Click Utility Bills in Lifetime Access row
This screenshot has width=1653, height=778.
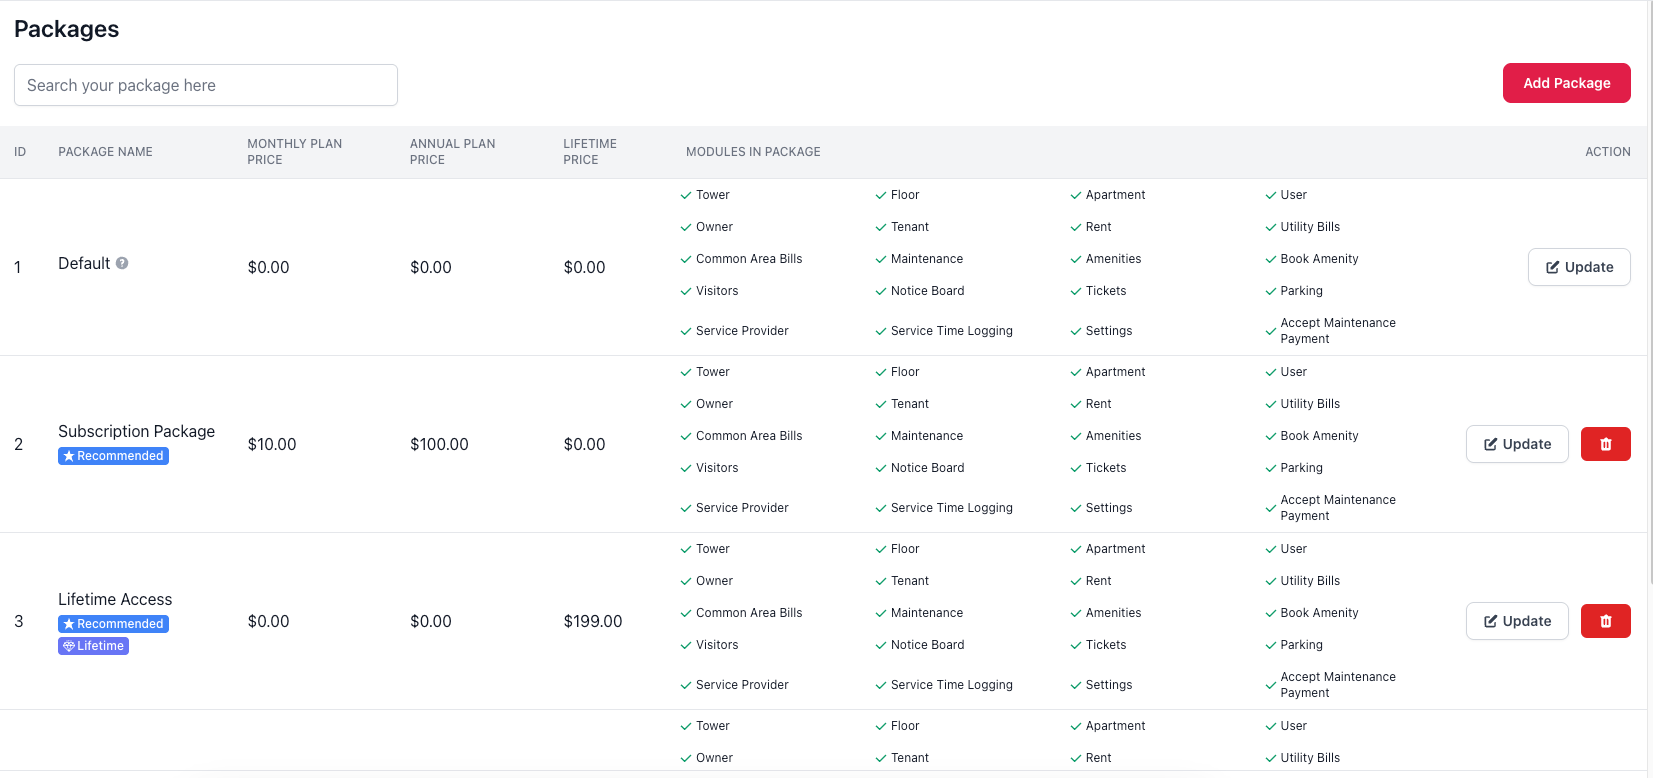[1310, 581]
